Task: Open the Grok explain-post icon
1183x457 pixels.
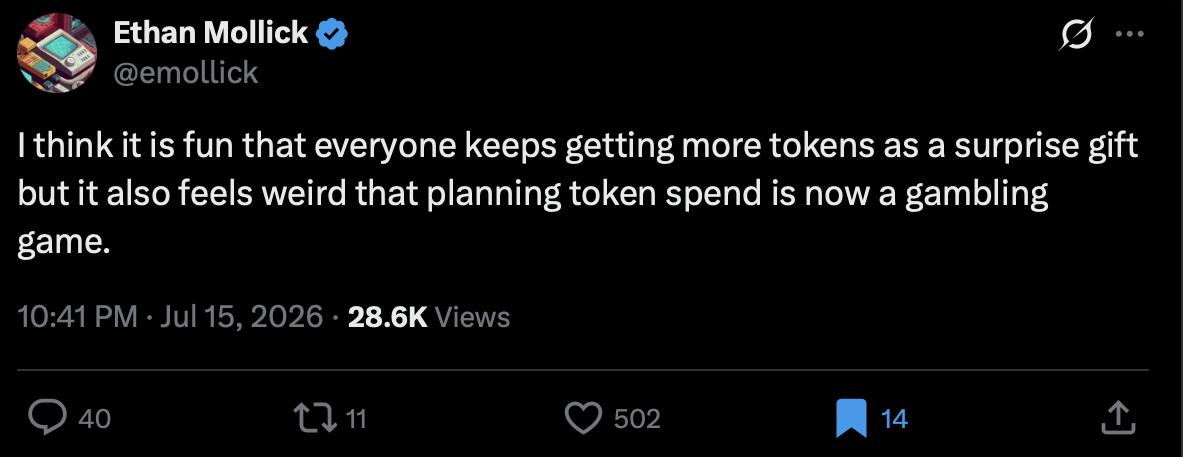Action: coord(1077,35)
